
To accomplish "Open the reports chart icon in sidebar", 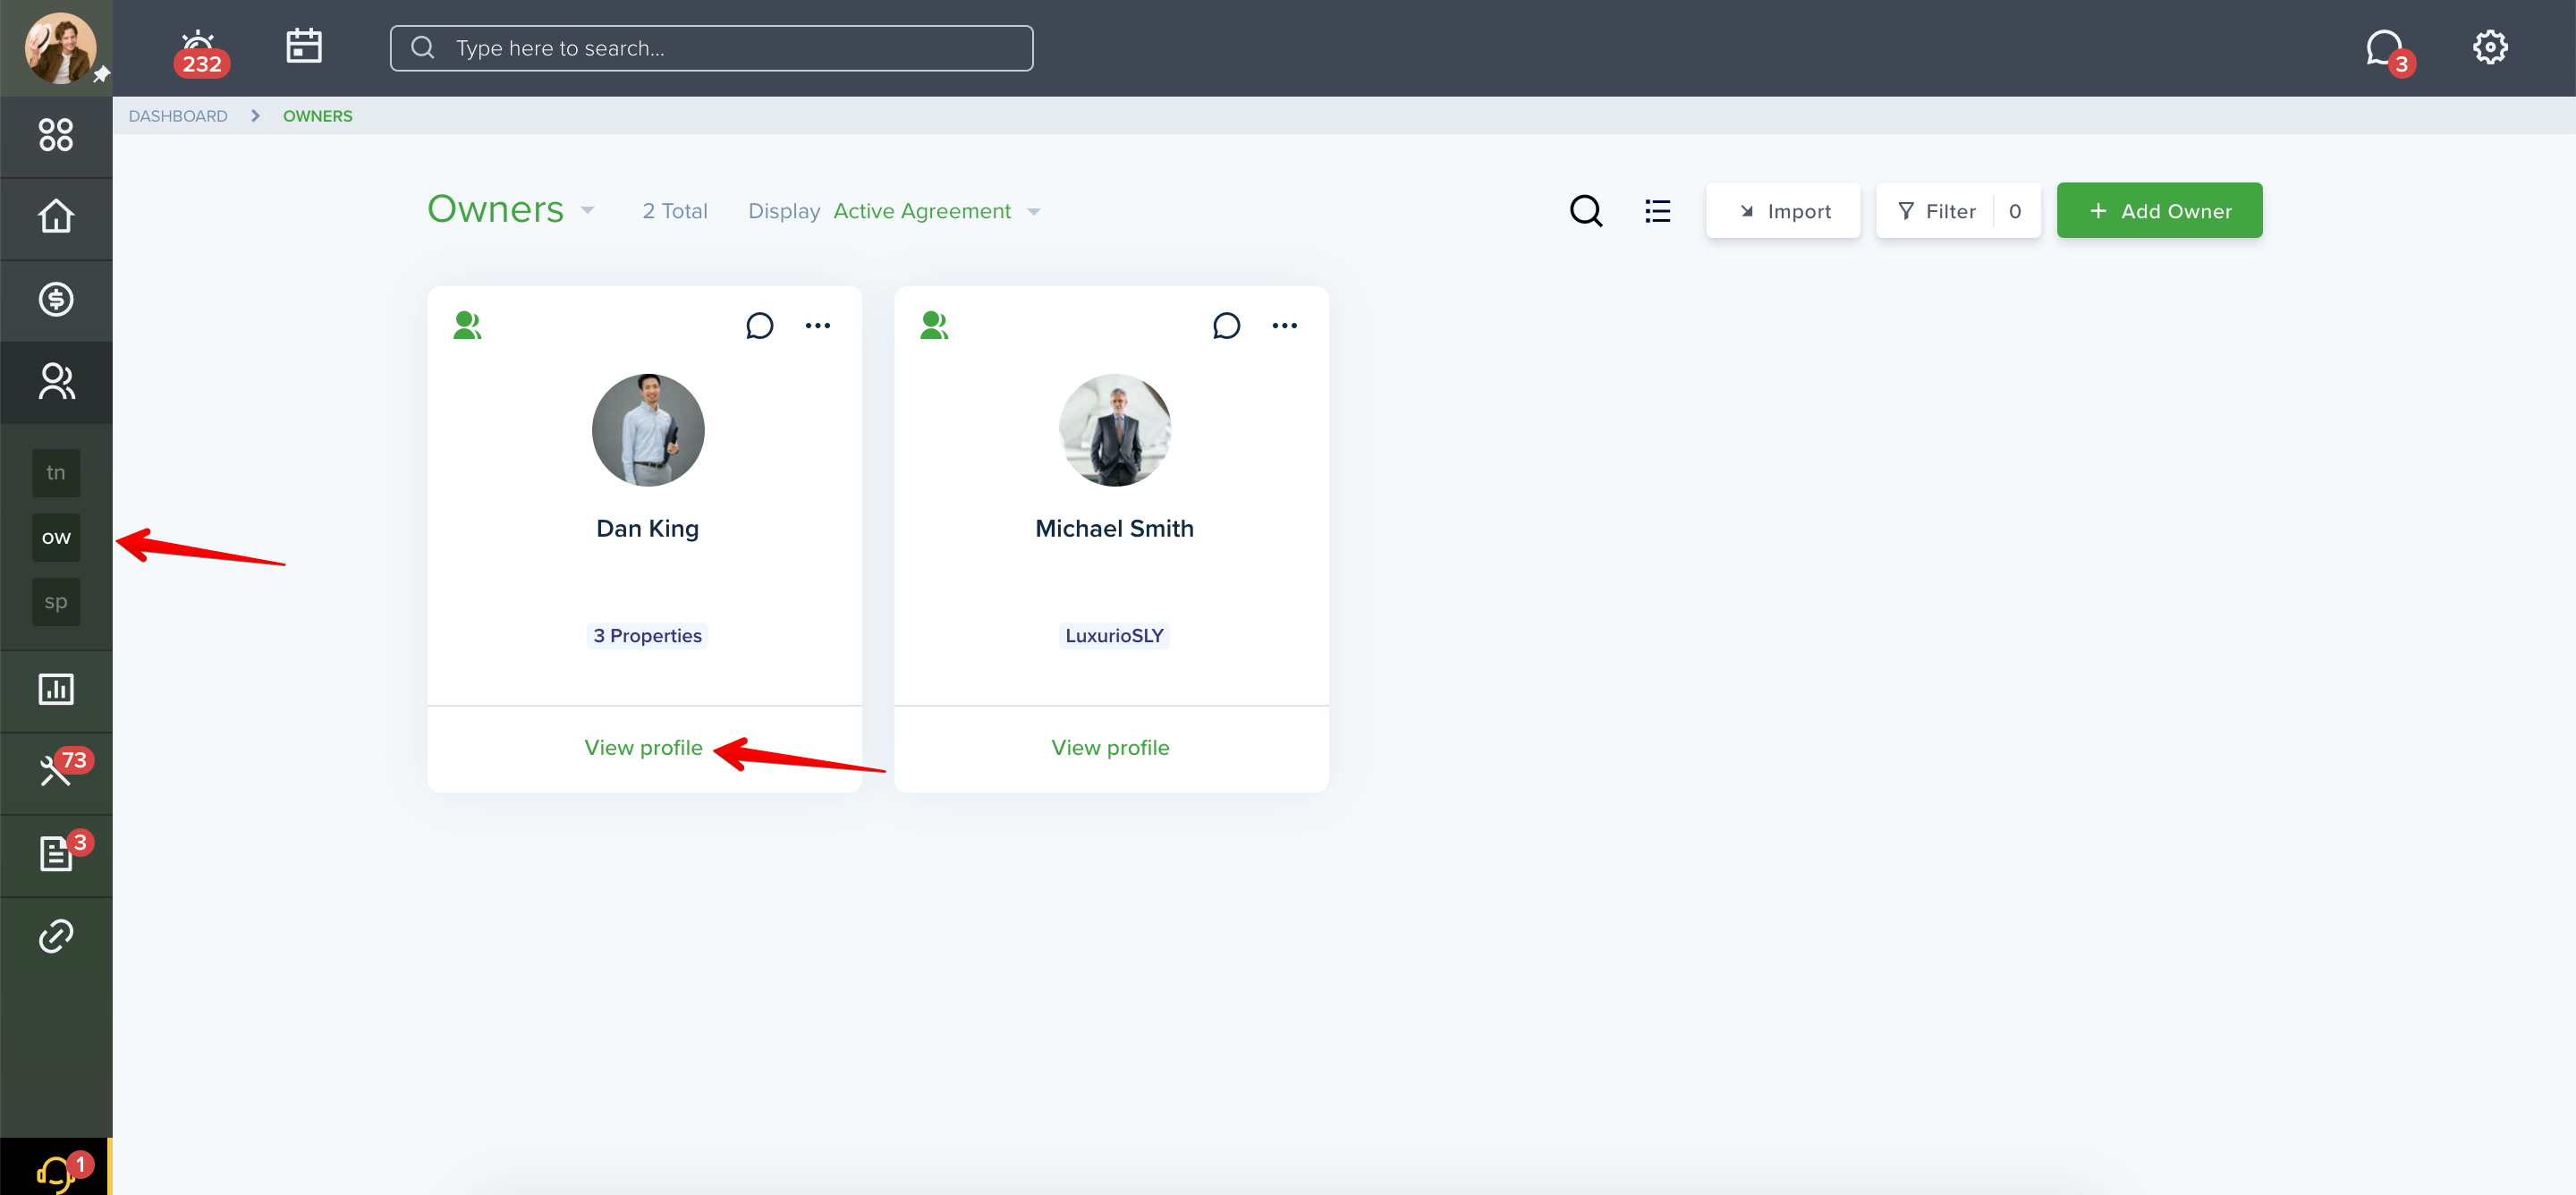I will (x=56, y=689).
